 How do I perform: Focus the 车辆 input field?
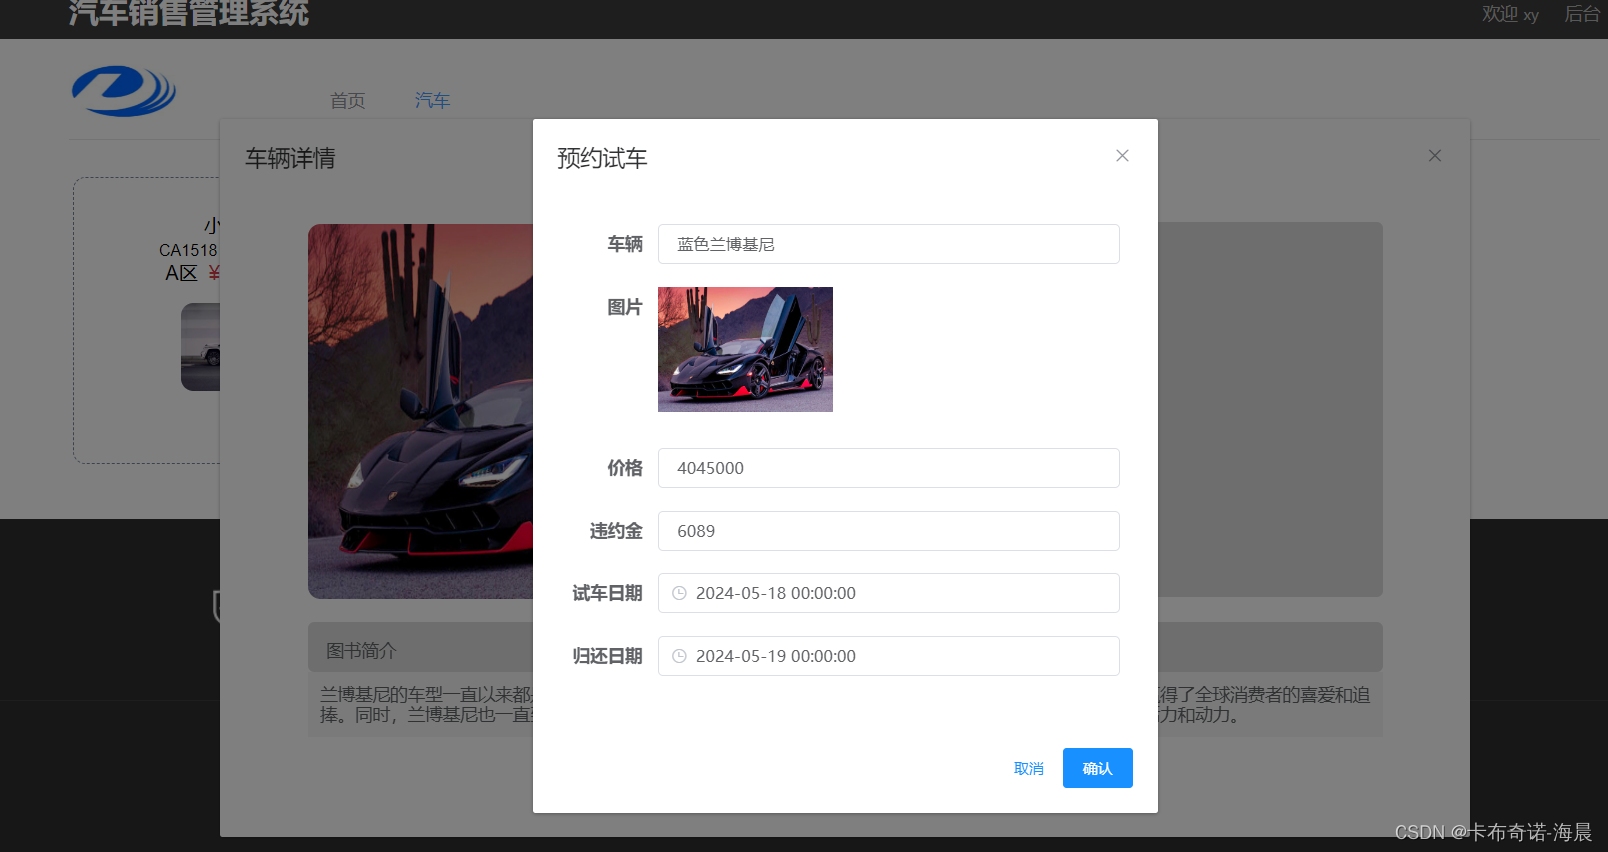888,244
